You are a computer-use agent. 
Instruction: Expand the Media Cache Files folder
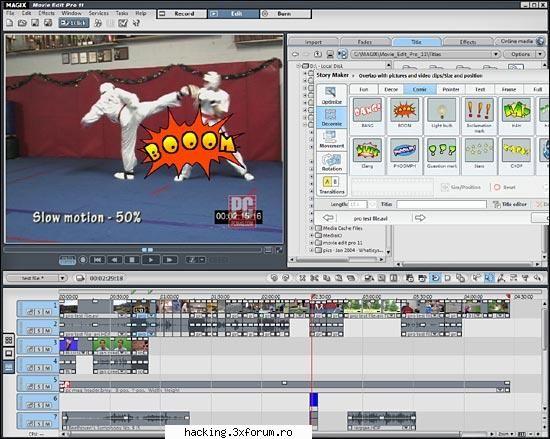coord(311,228)
